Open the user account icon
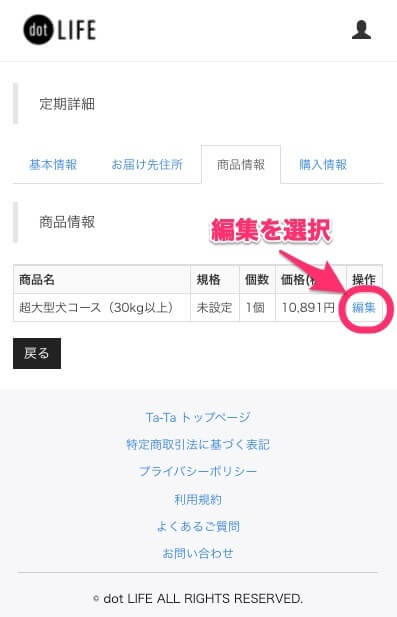Viewport: 397px width, 617px height. coord(361,30)
